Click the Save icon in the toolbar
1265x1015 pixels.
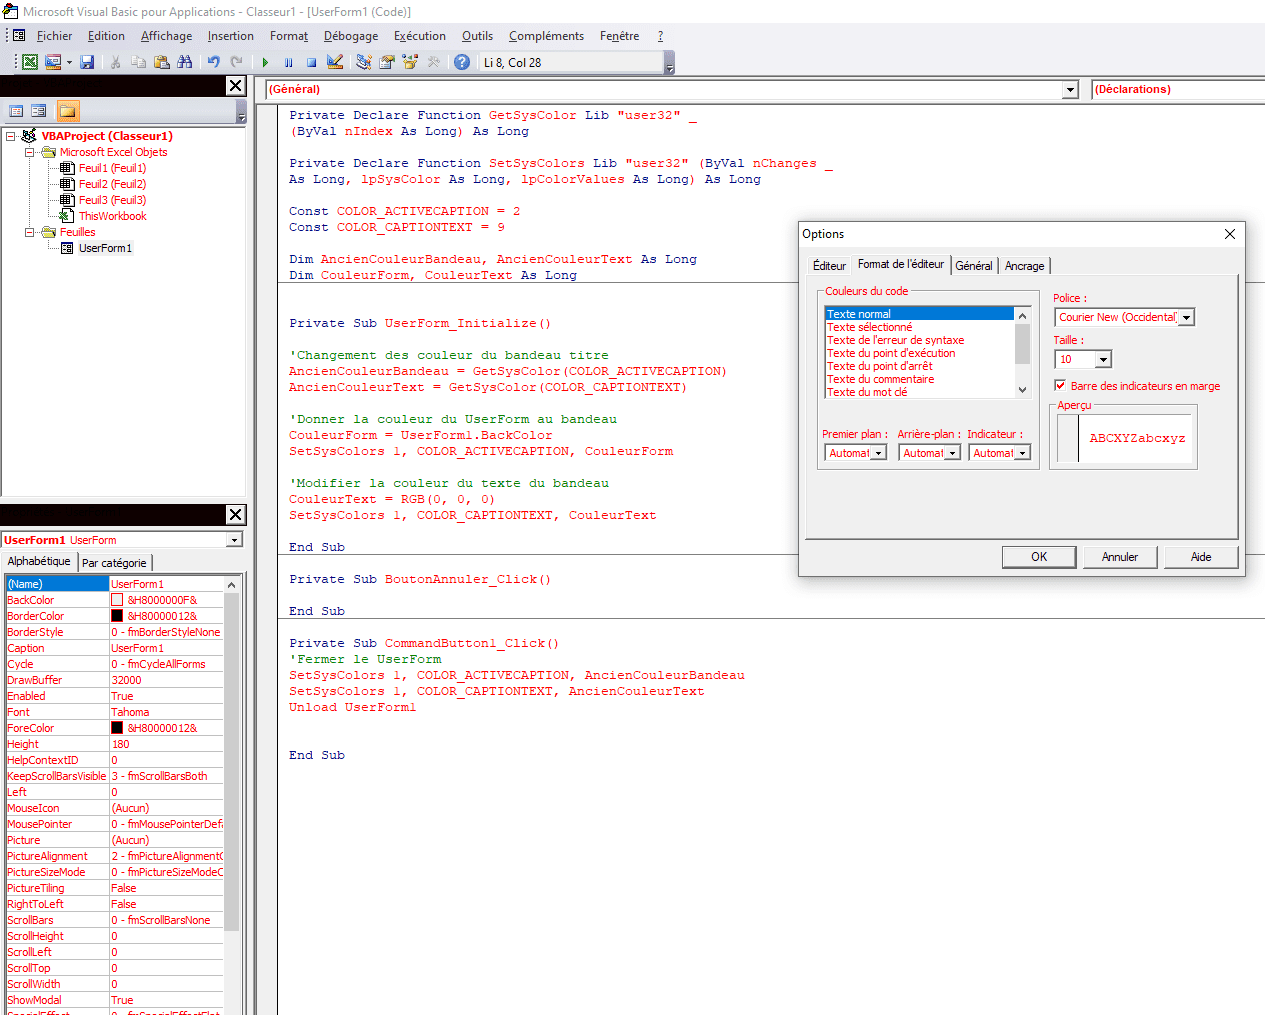87,62
